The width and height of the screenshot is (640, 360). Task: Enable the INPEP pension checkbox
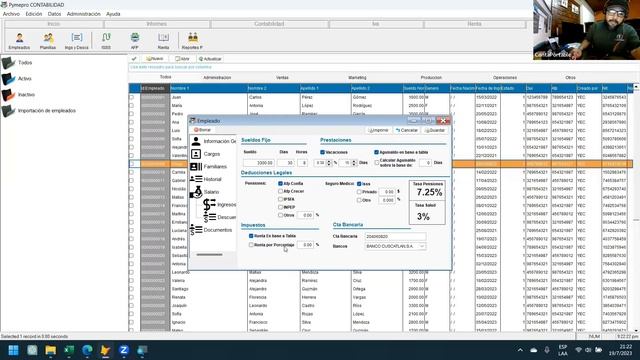pos(280,207)
